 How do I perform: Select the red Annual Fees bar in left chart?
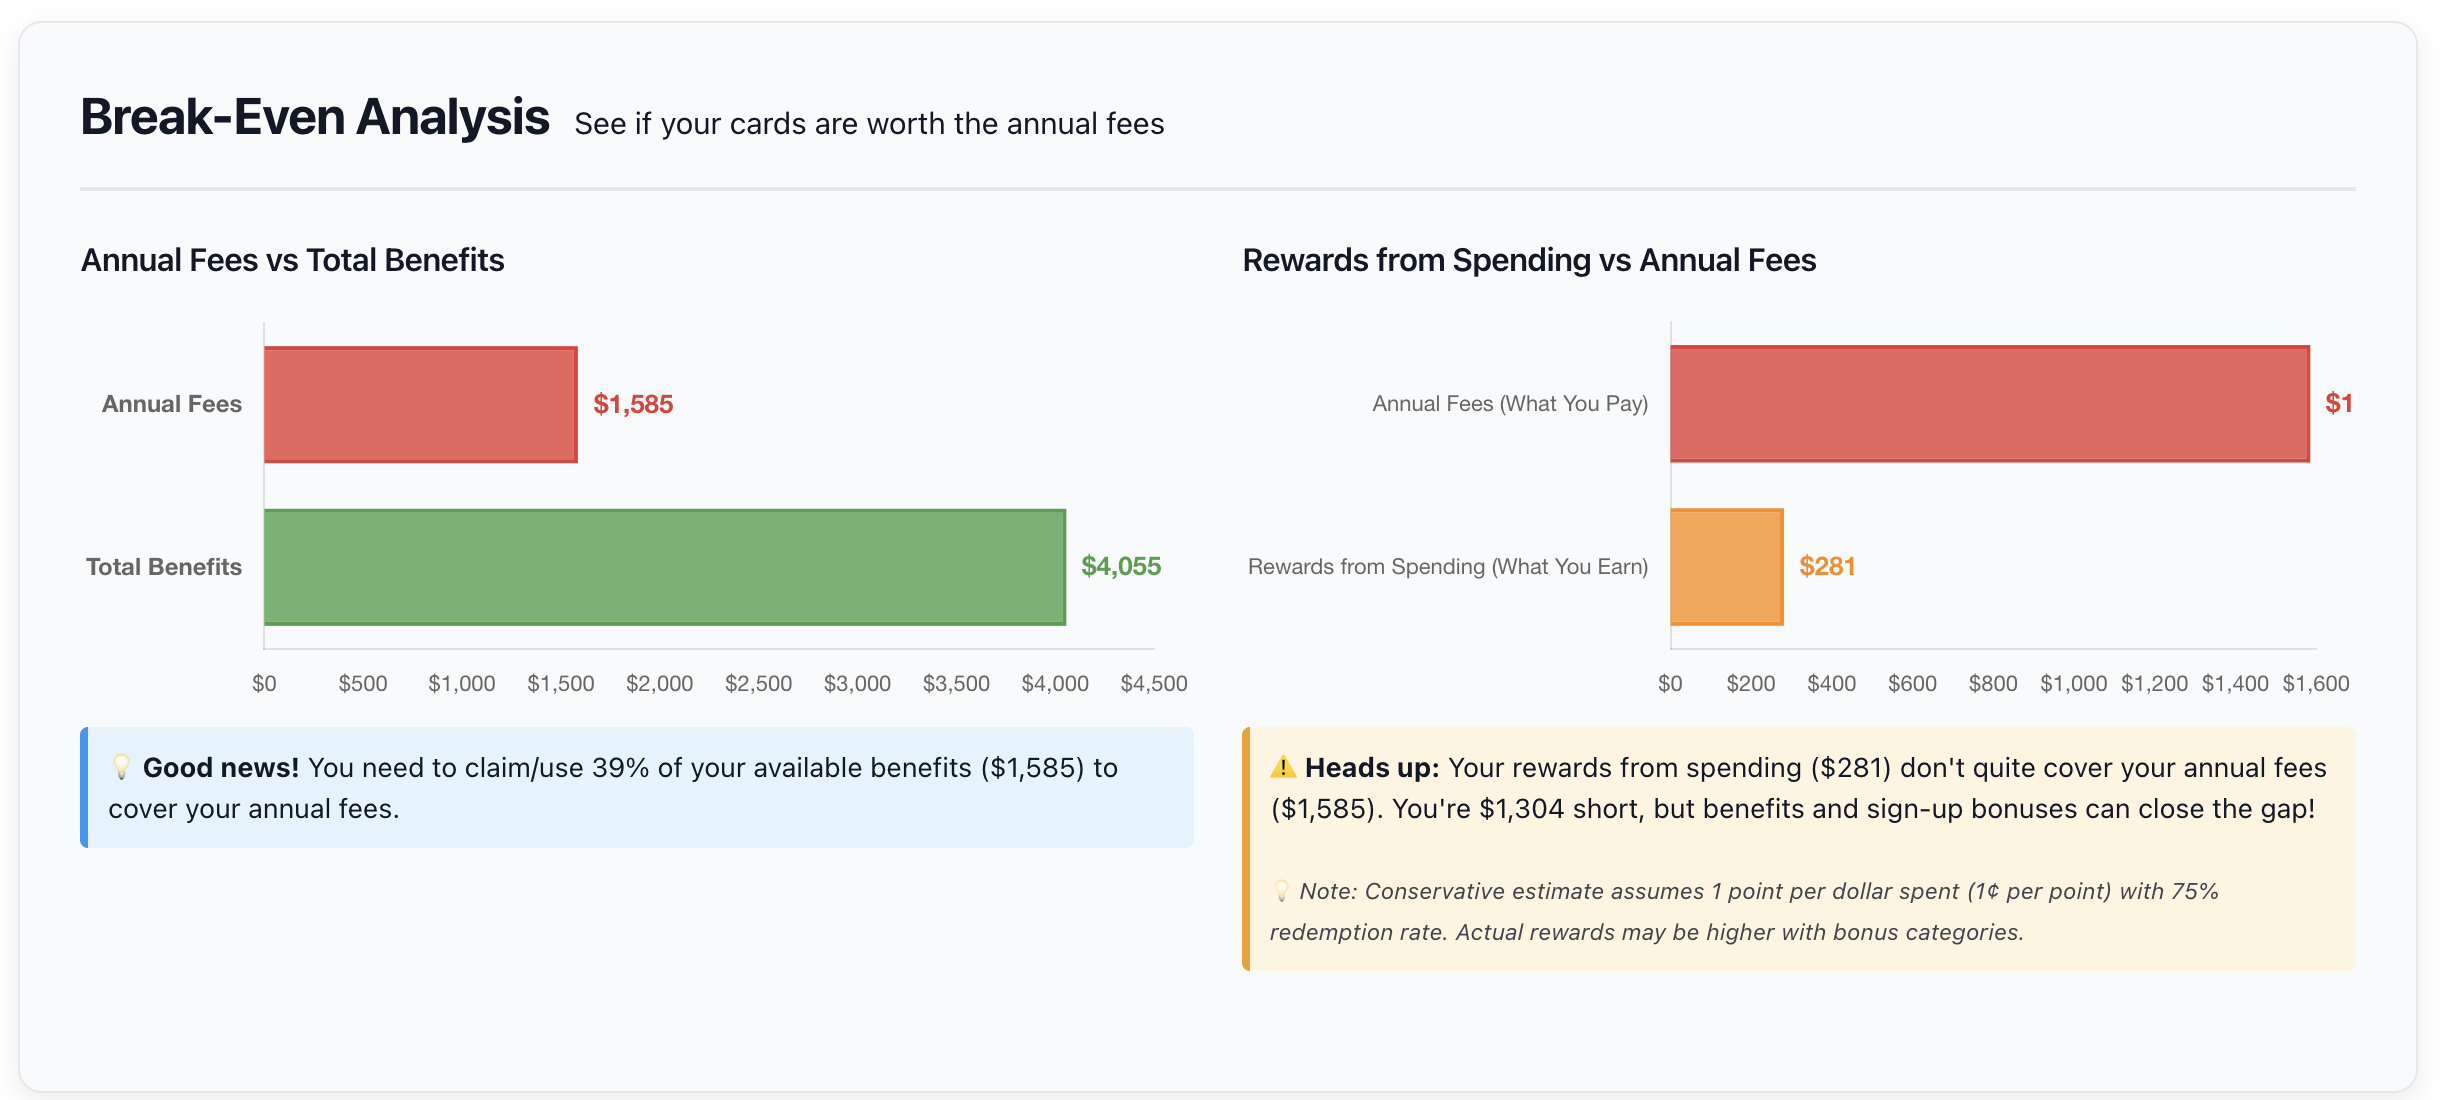click(420, 404)
